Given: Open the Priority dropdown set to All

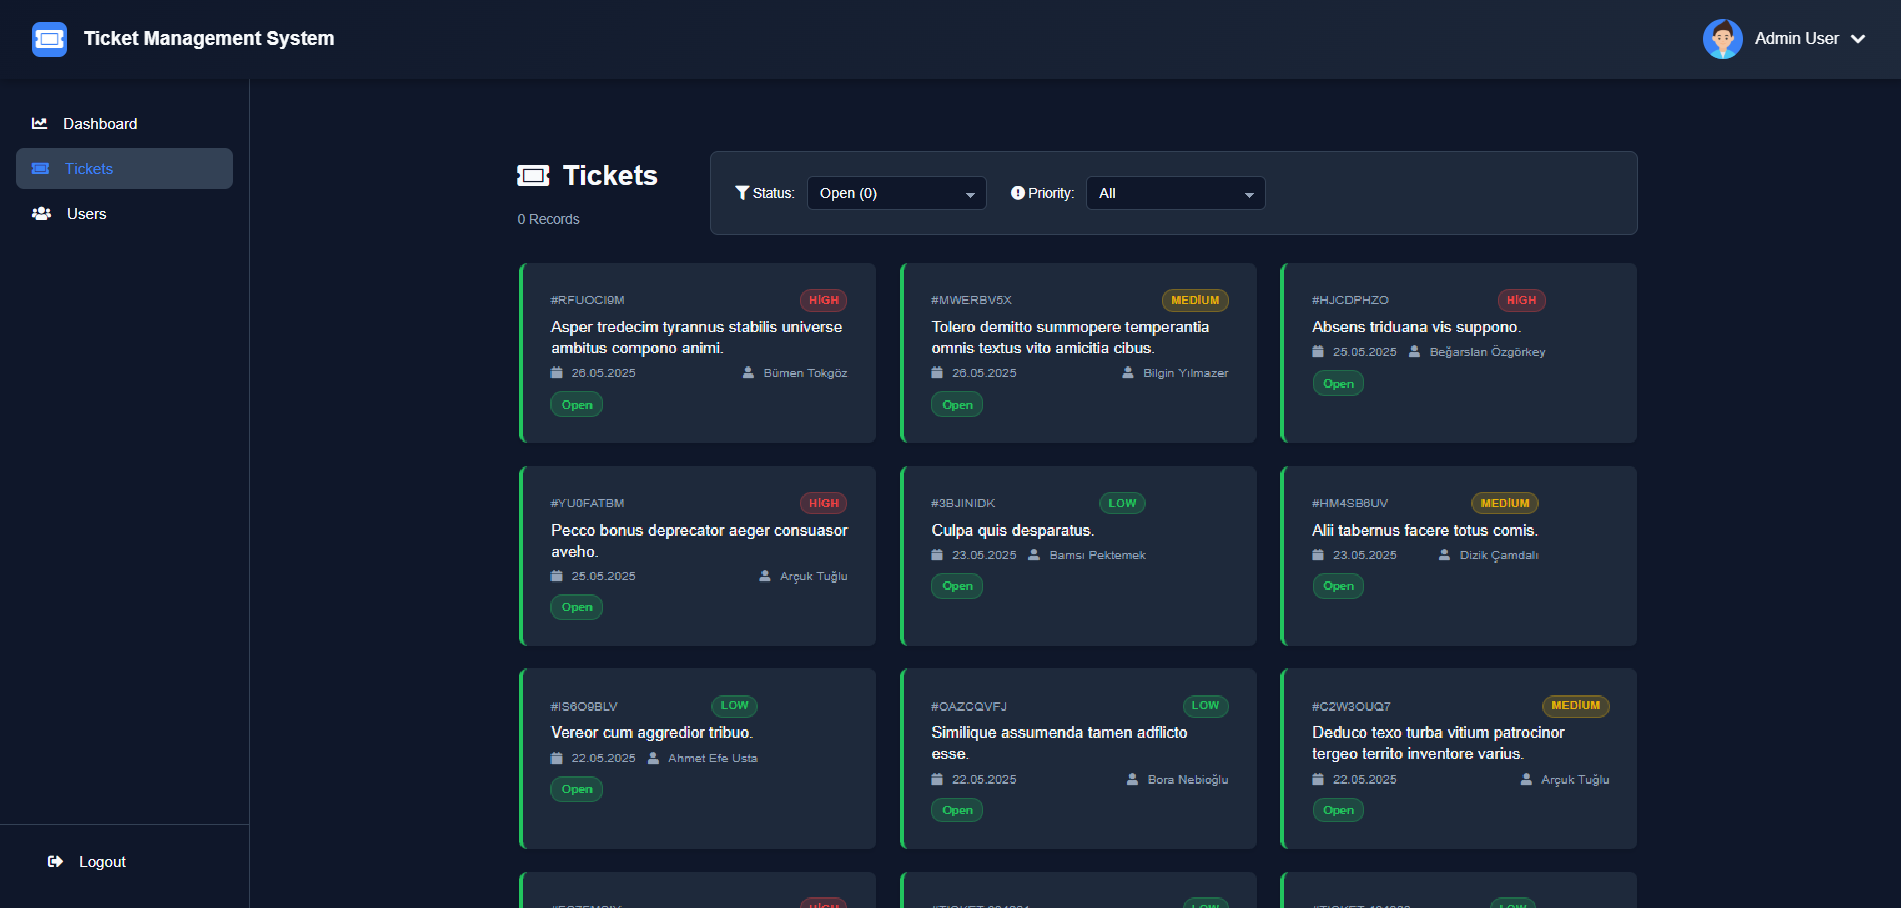Looking at the screenshot, I should [1175, 192].
